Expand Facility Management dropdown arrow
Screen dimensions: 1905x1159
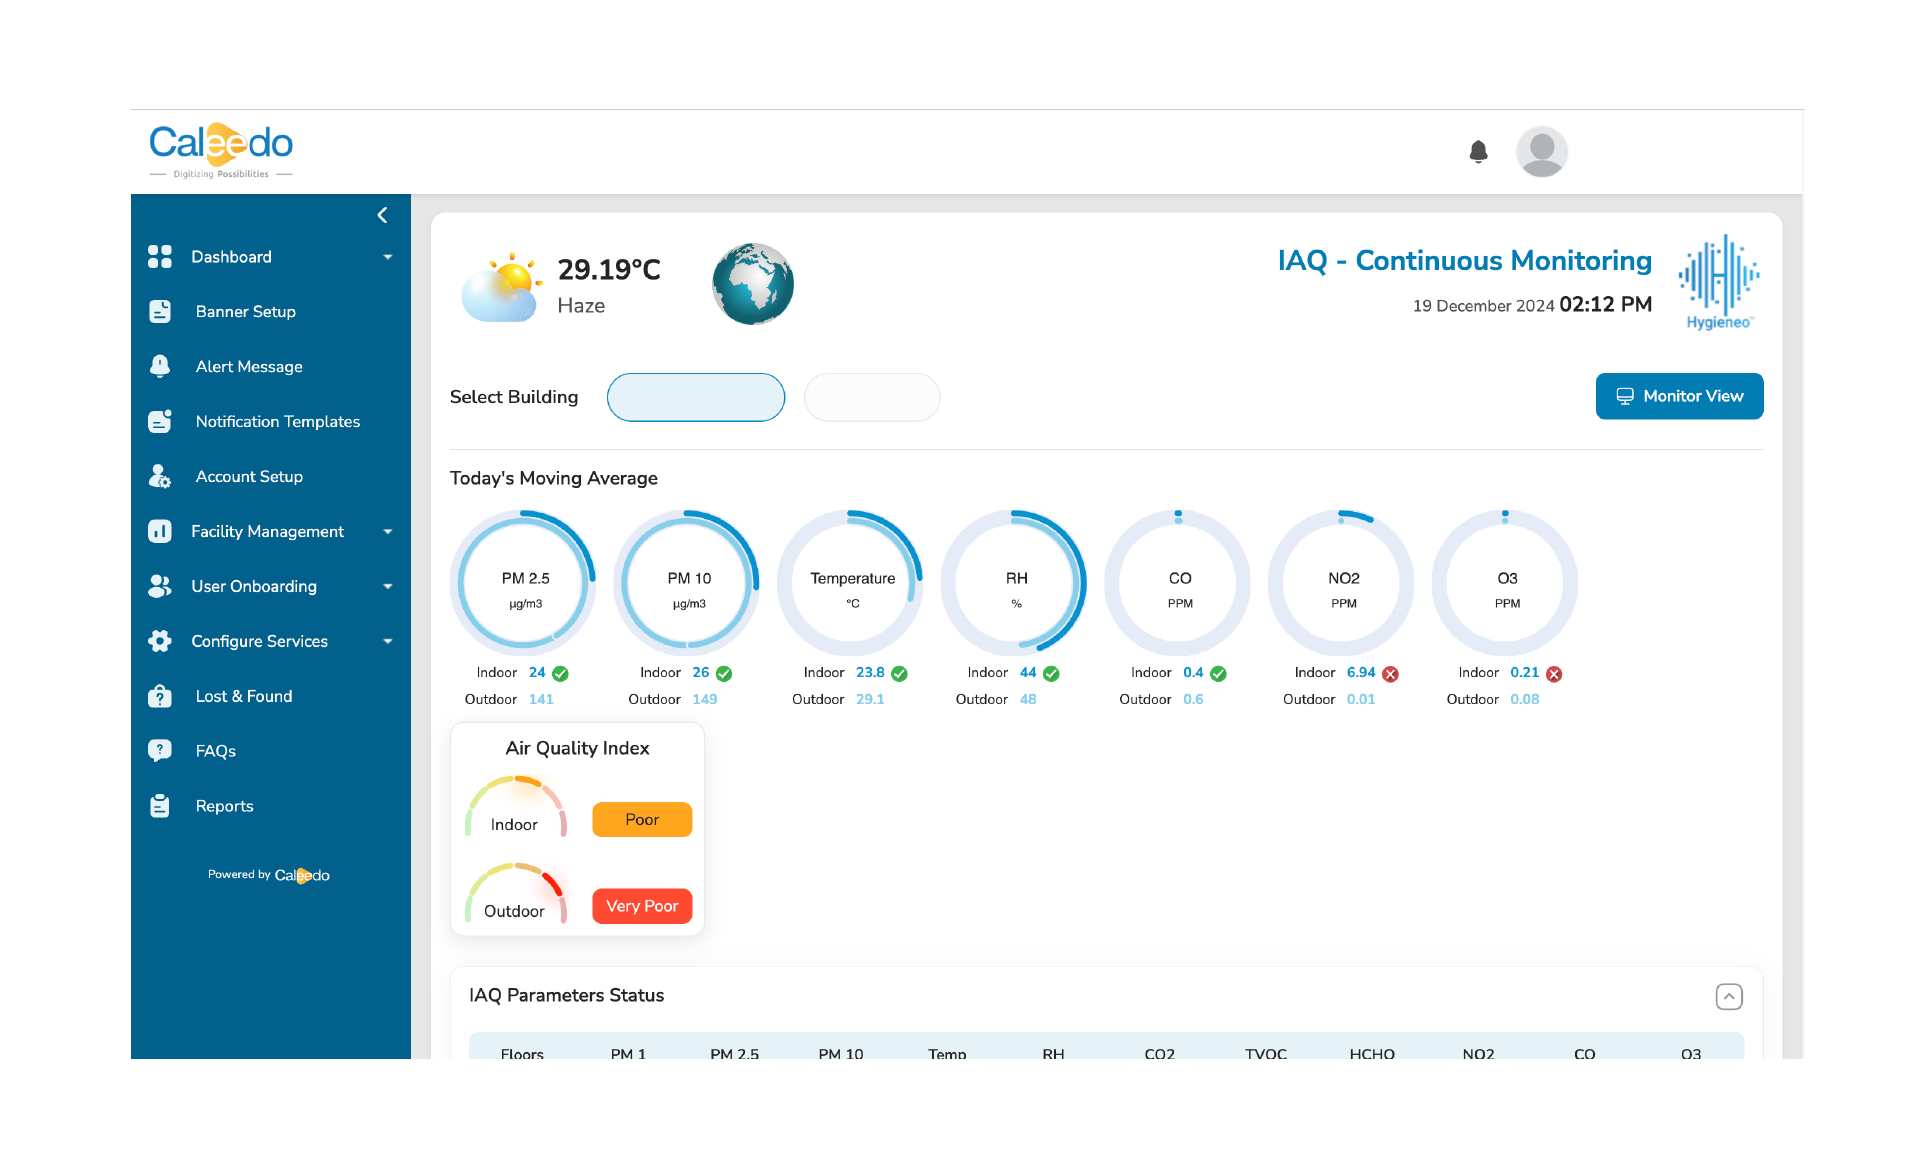388,532
